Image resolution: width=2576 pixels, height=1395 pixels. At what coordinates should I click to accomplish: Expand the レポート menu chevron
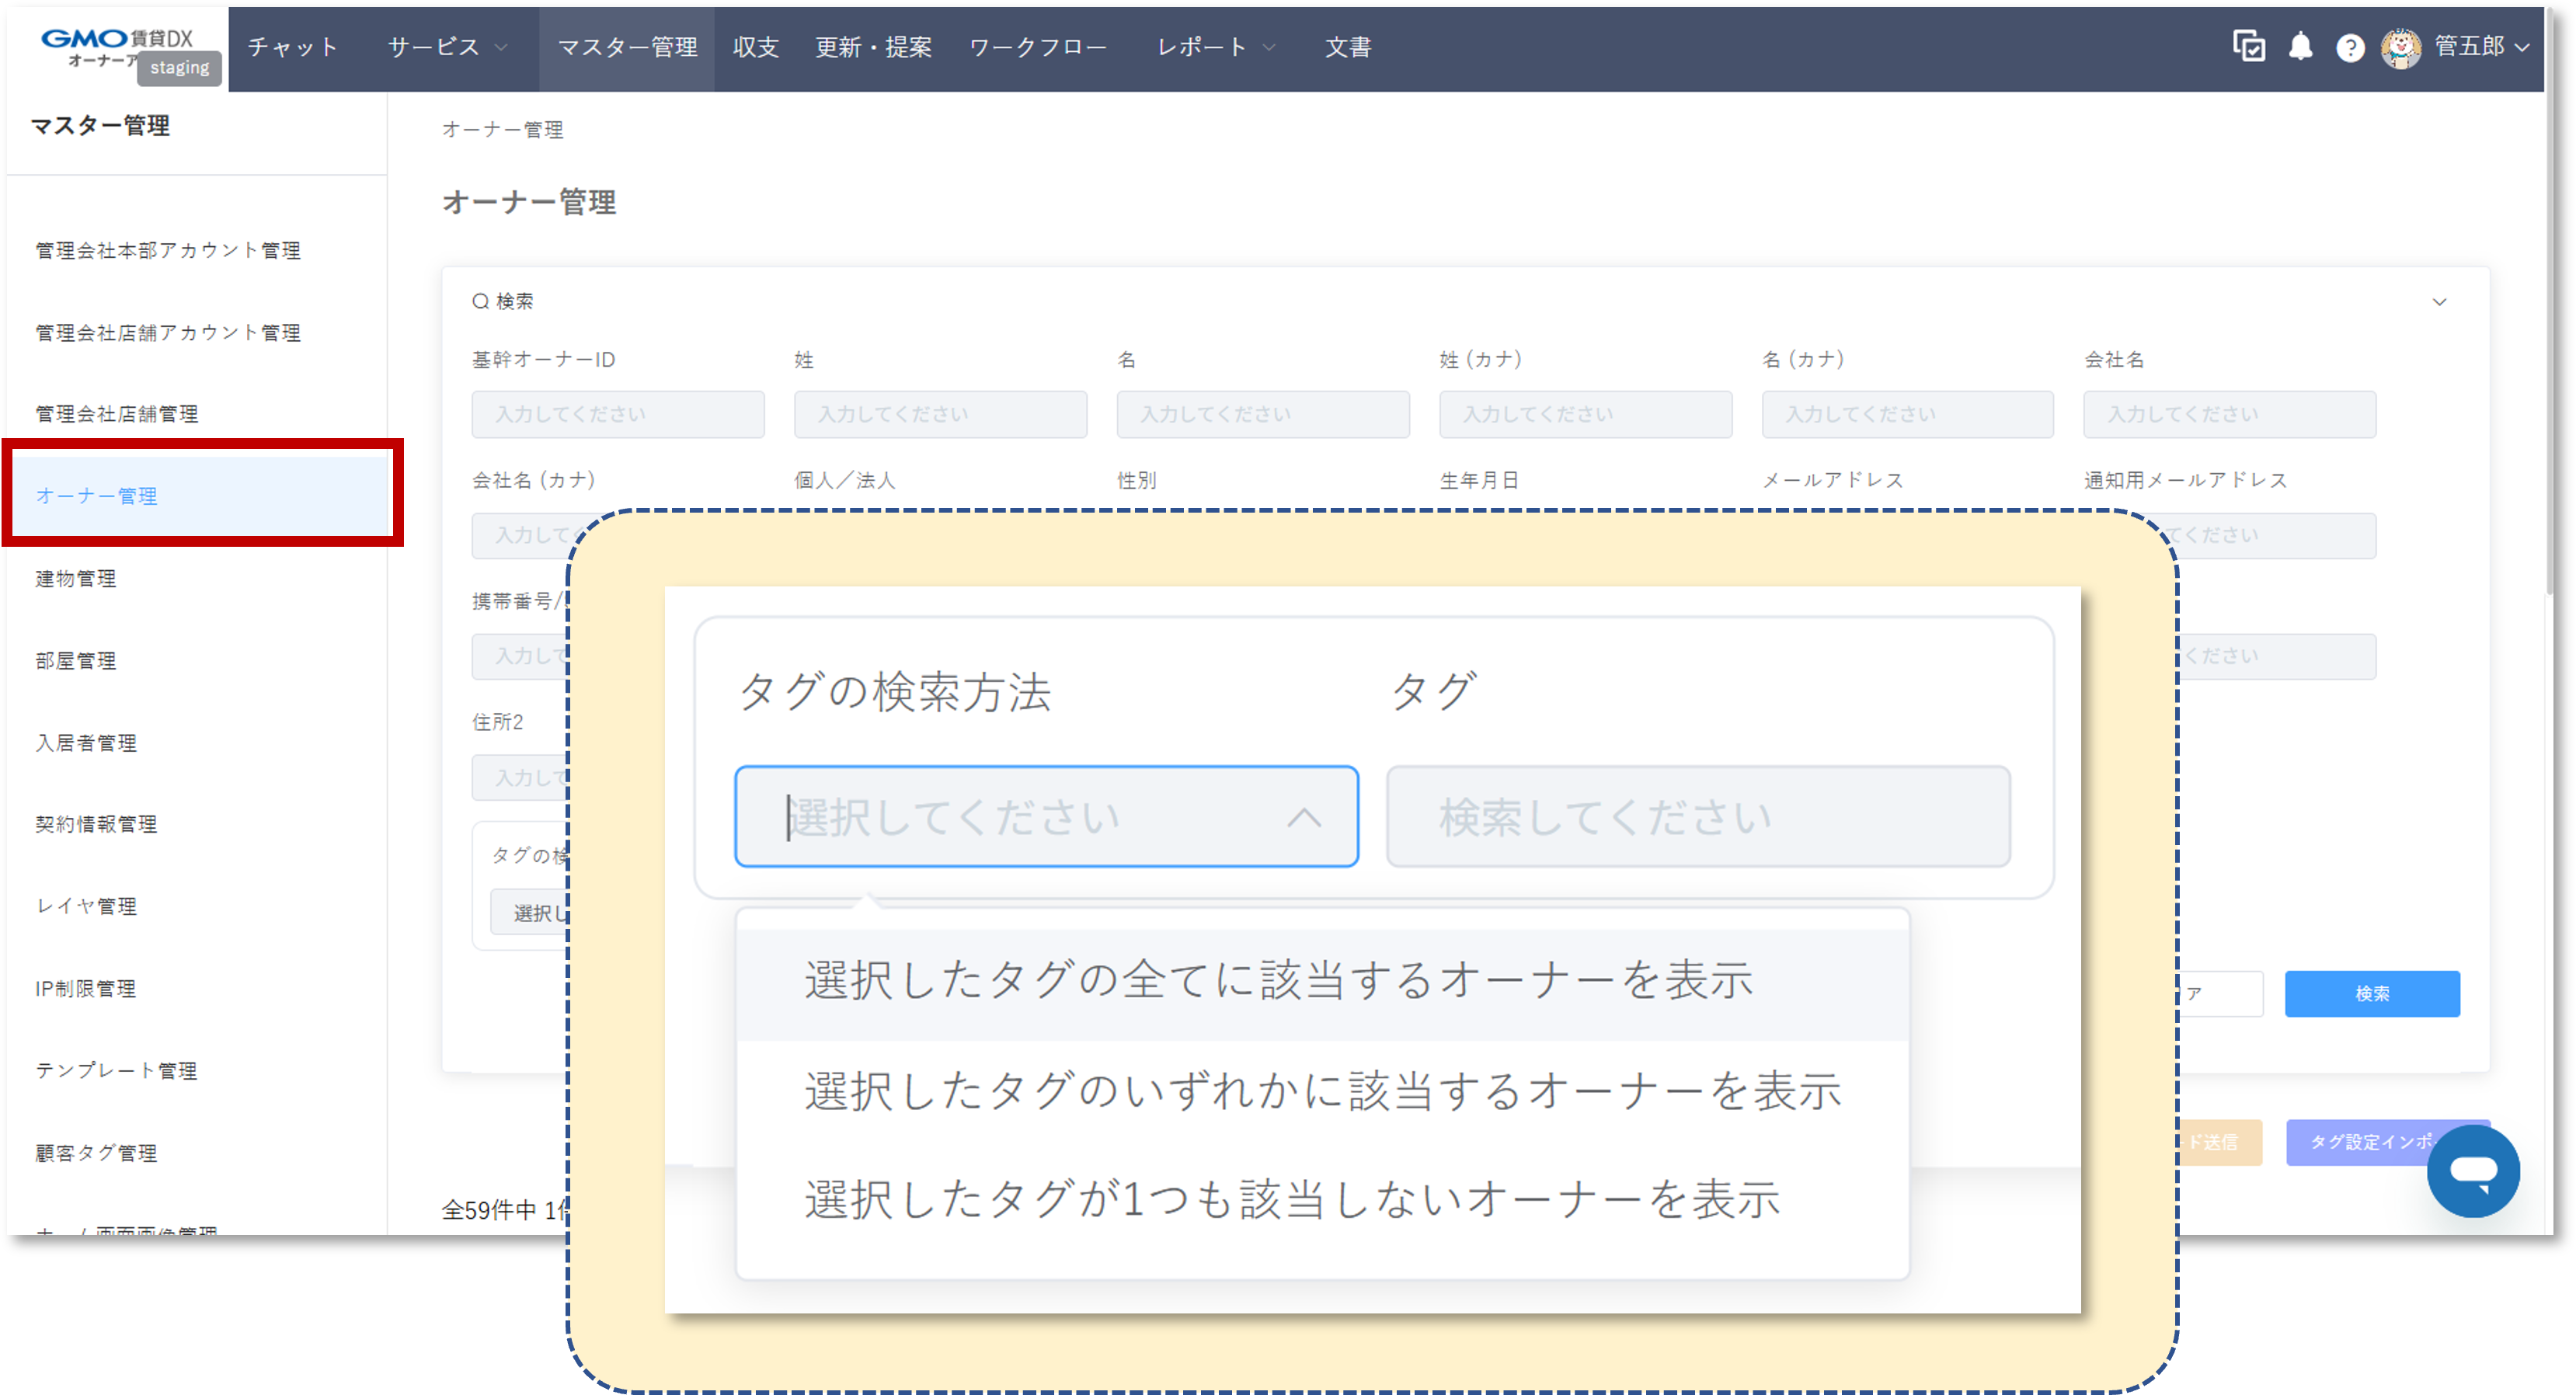pos(1269,46)
